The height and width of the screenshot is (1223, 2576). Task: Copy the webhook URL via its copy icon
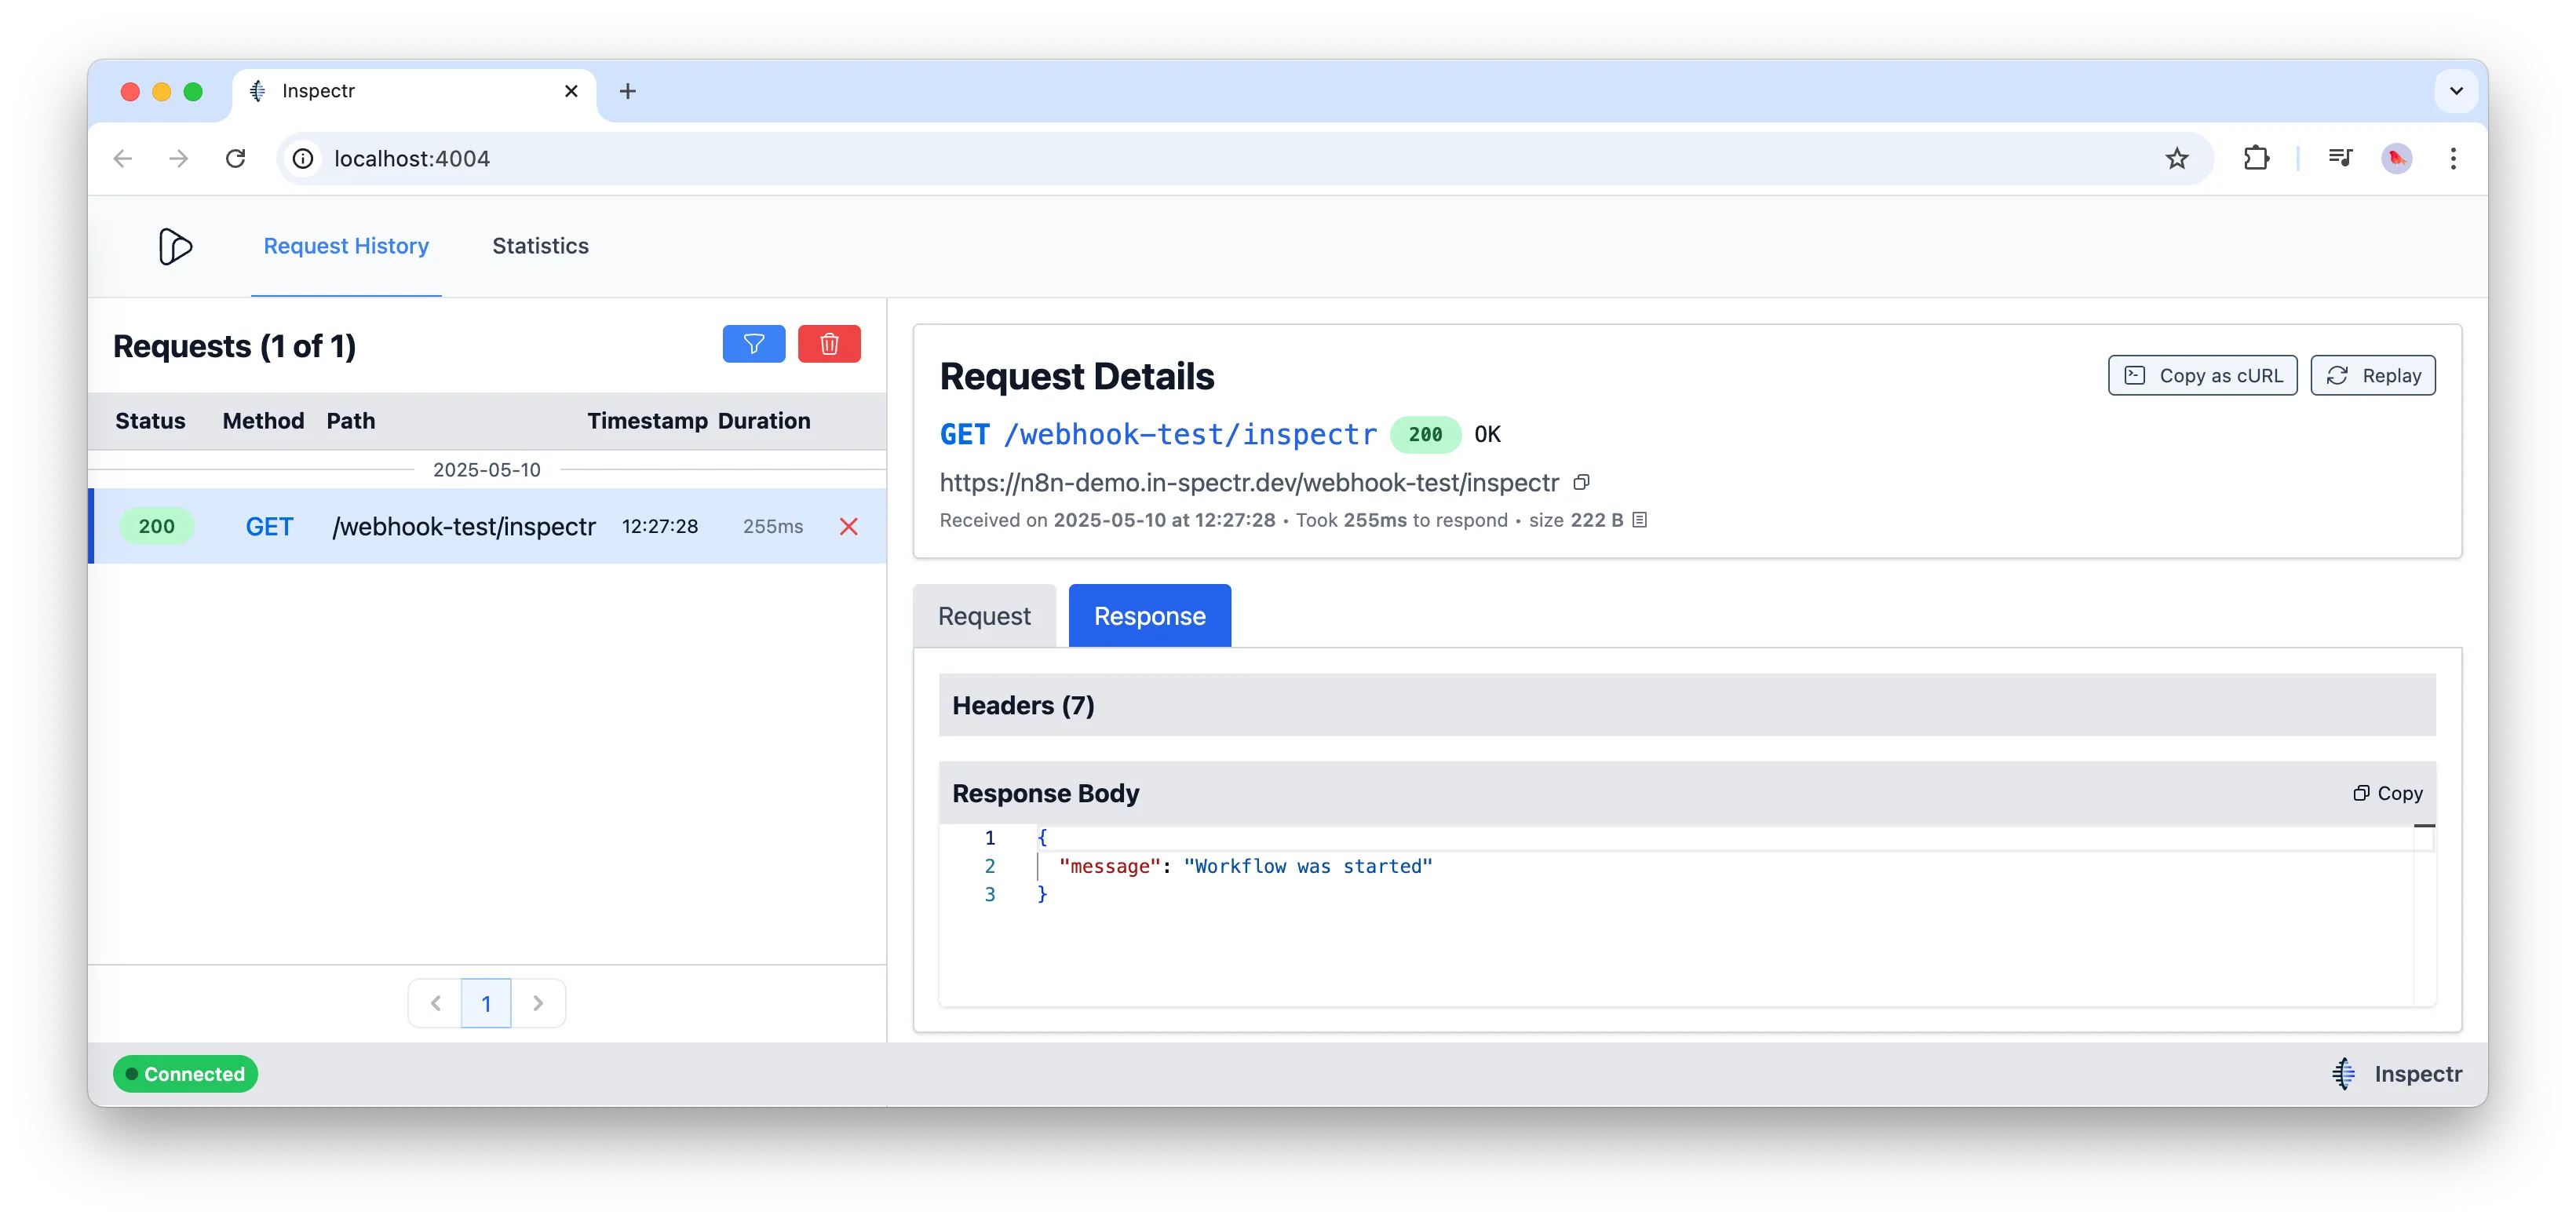pyautogui.click(x=1581, y=482)
